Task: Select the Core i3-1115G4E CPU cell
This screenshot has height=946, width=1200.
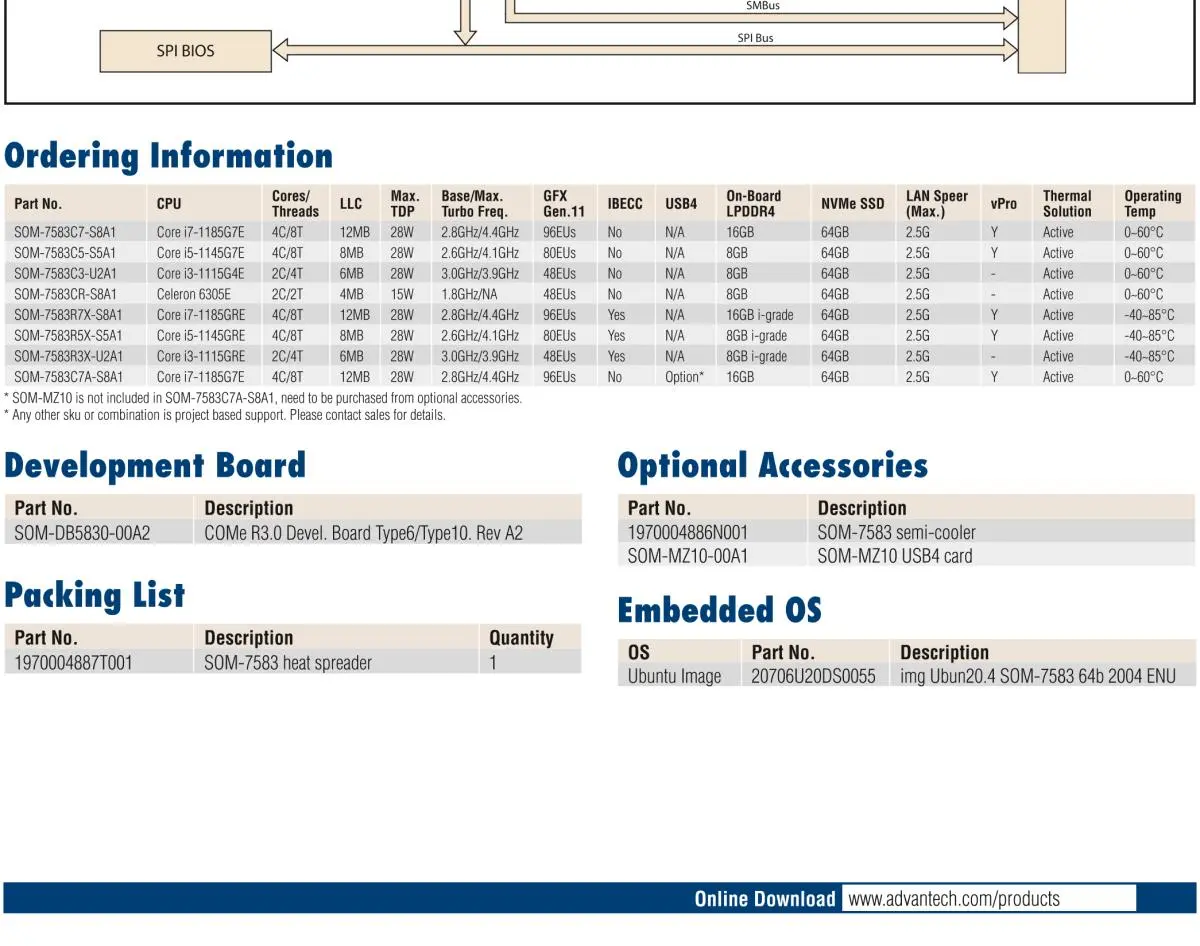Action: (x=200, y=273)
